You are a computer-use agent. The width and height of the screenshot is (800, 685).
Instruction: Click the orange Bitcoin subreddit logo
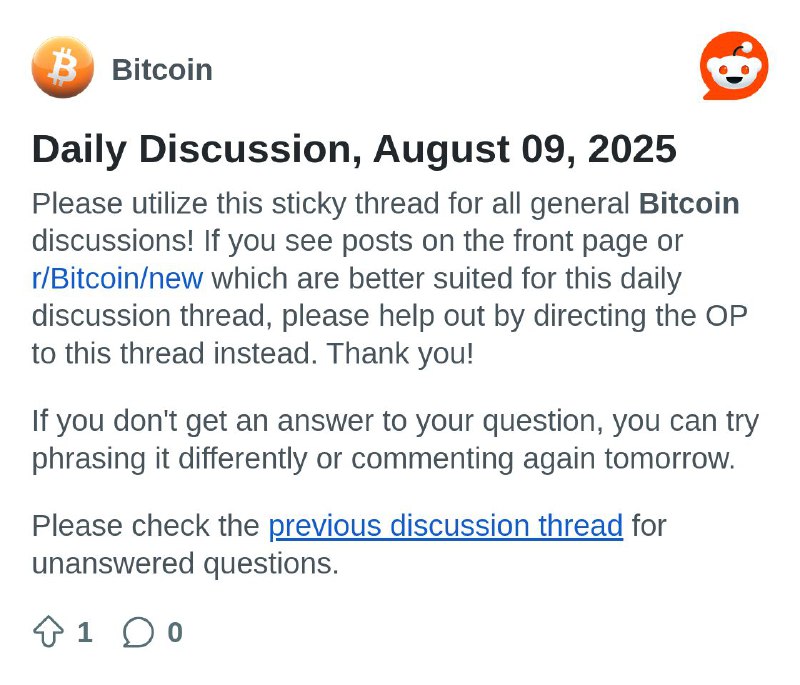click(x=63, y=67)
